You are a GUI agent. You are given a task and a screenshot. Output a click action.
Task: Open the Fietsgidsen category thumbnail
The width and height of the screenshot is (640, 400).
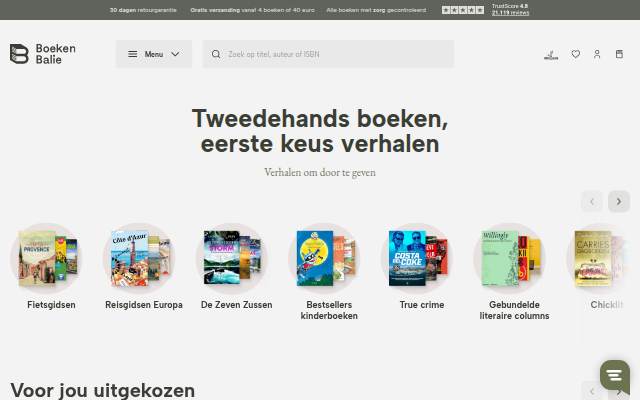point(47,258)
